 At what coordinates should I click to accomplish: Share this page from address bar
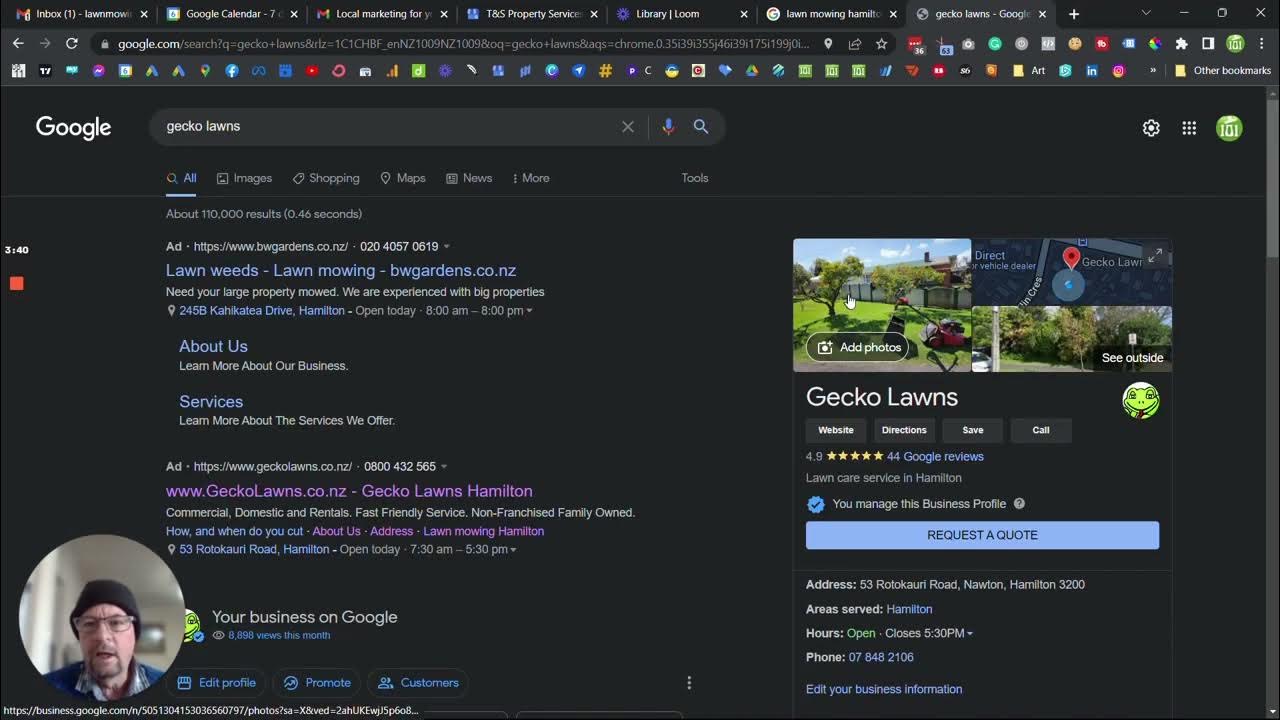855,44
